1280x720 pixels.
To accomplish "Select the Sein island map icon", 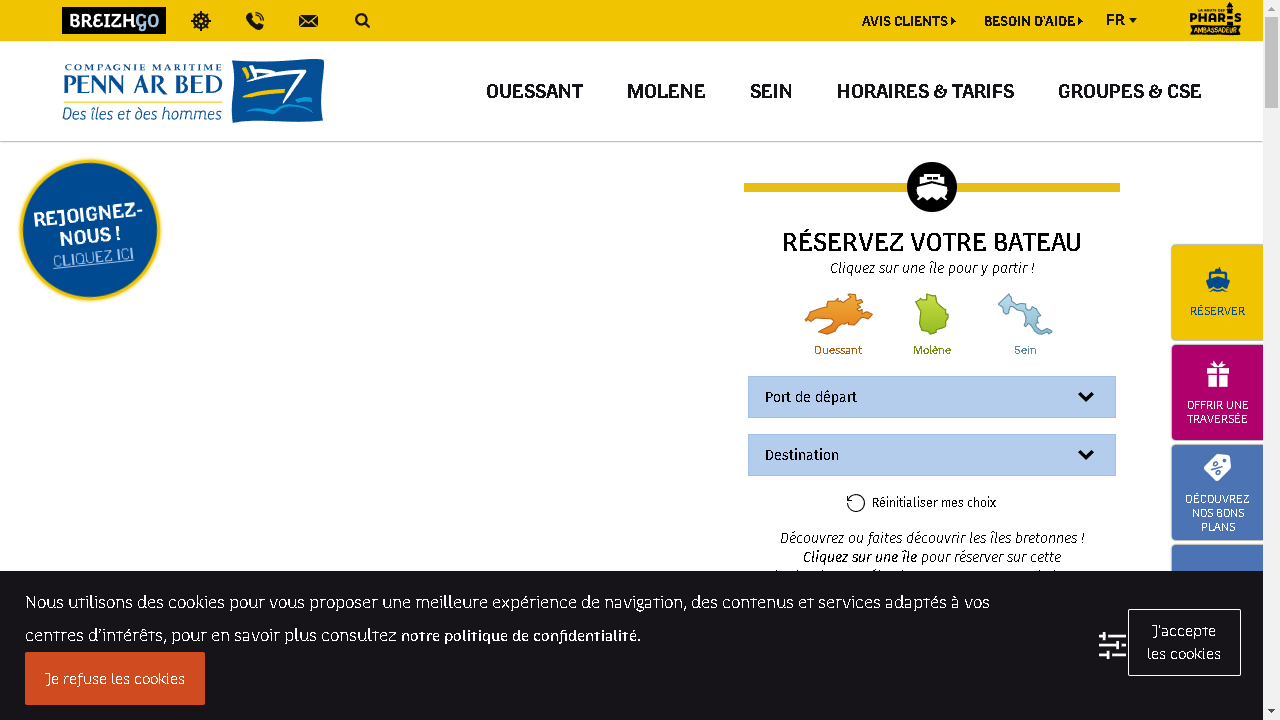I will [x=1025, y=314].
